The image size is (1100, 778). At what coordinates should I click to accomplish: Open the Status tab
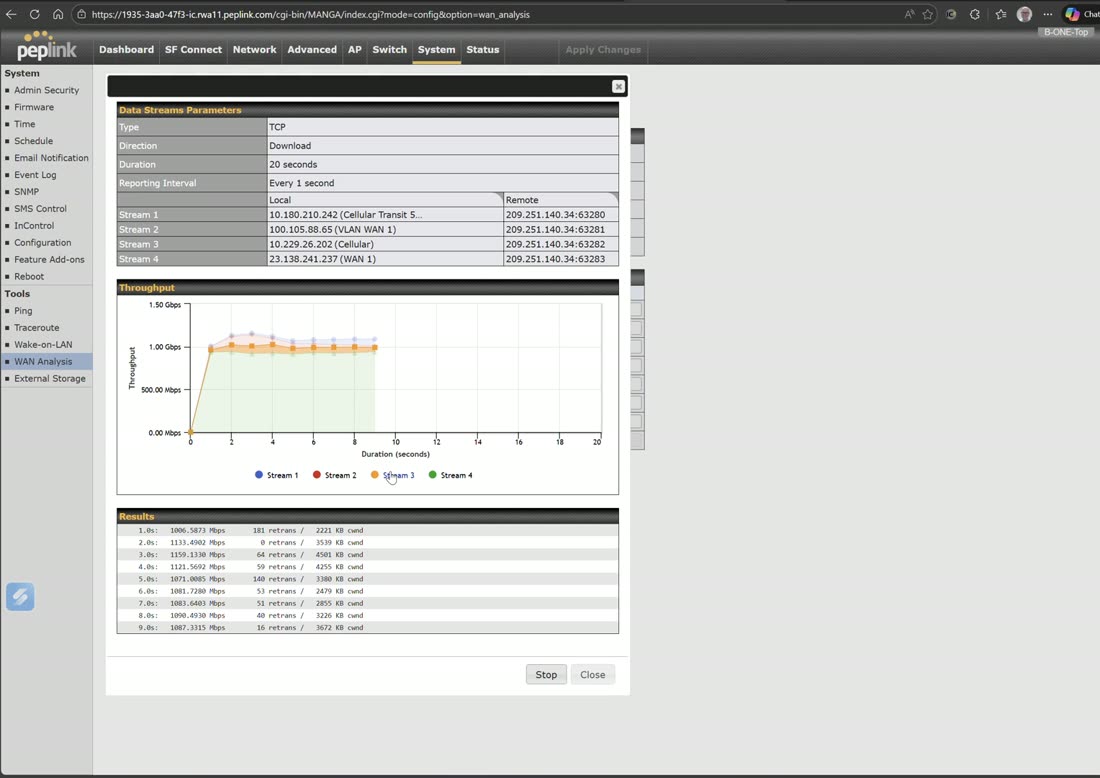click(x=483, y=50)
